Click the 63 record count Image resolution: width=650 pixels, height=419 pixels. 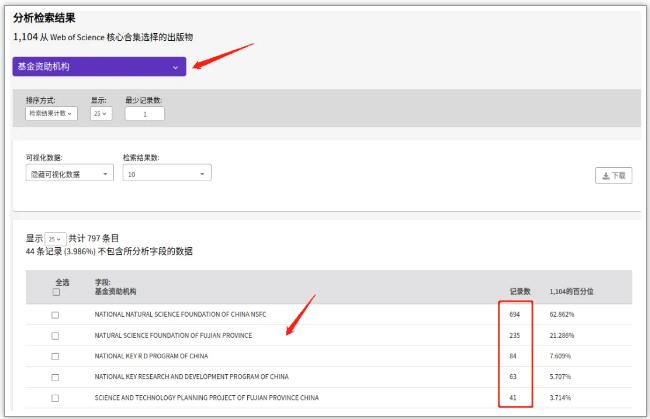point(515,377)
